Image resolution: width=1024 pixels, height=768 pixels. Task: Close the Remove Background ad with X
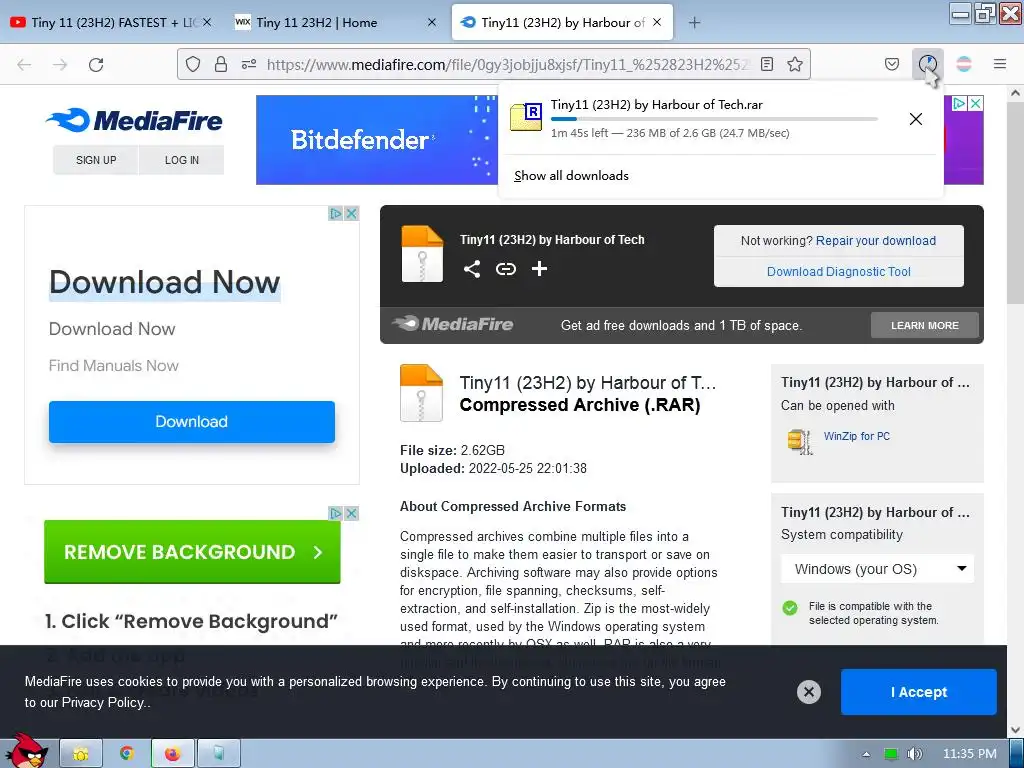point(351,513)
